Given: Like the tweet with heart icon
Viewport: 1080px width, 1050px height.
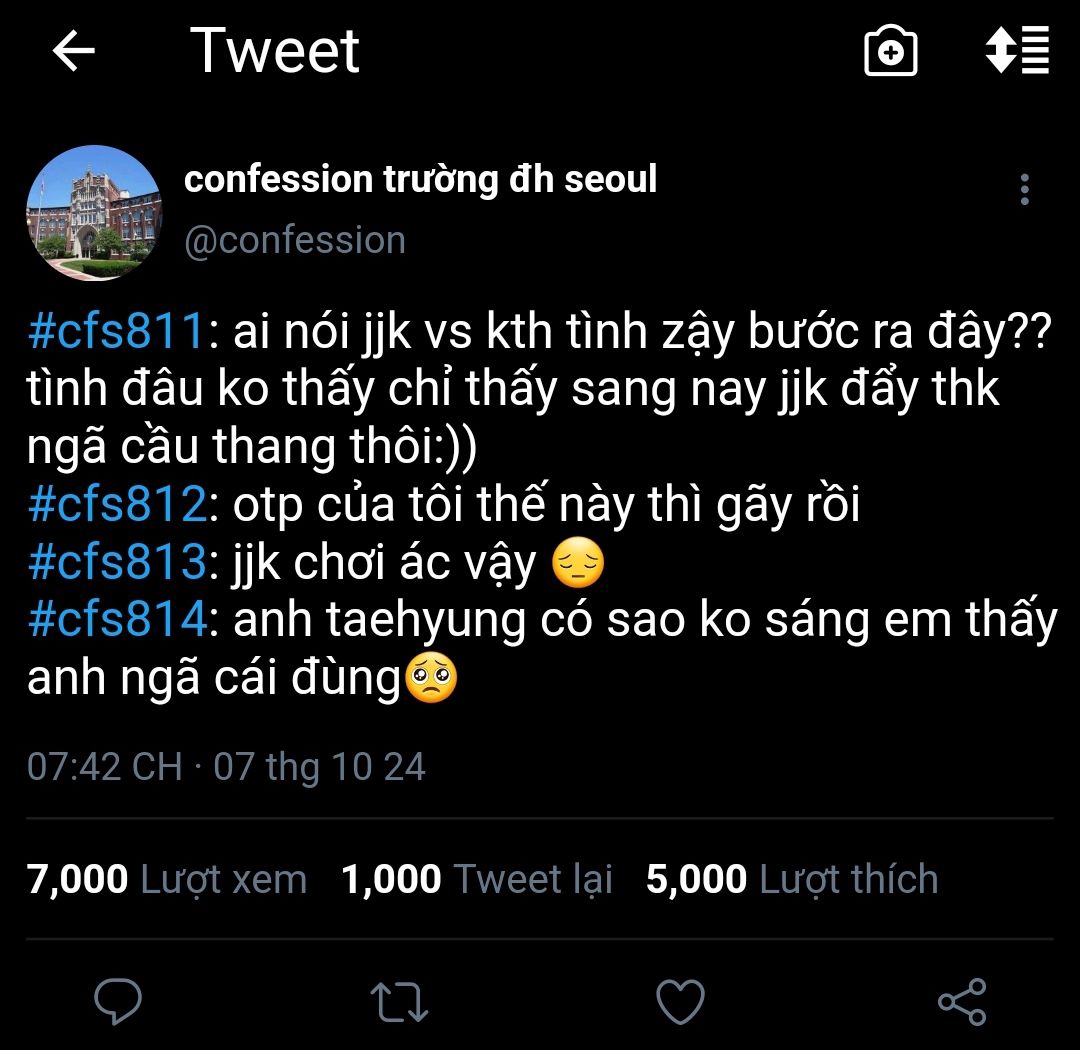Looking at the screenshot, I should pos(680,1001).
